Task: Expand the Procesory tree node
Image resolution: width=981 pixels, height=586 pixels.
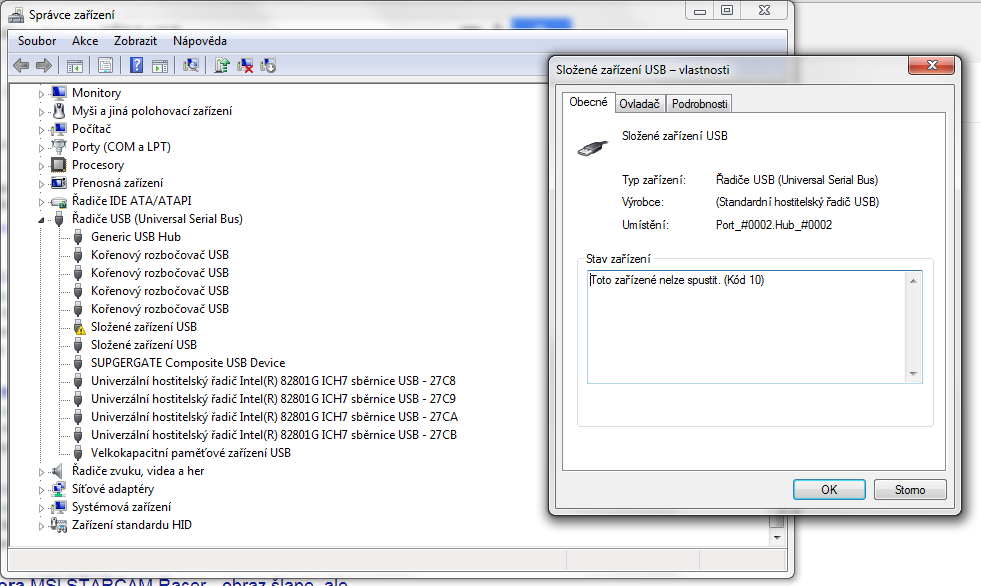Action: [41, 166]
